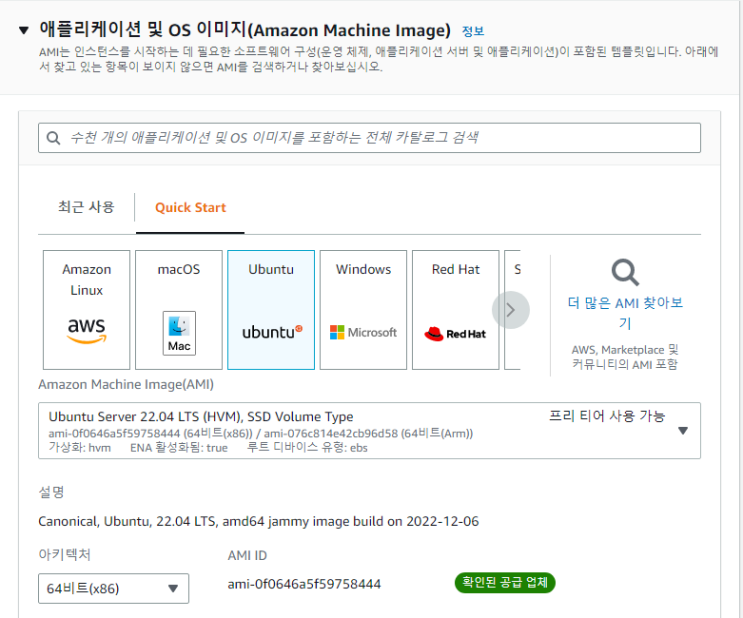Screen dimensions: 743x618
Task: Switch to the 최근 사용 tab
Action: (x=86, y=207)
